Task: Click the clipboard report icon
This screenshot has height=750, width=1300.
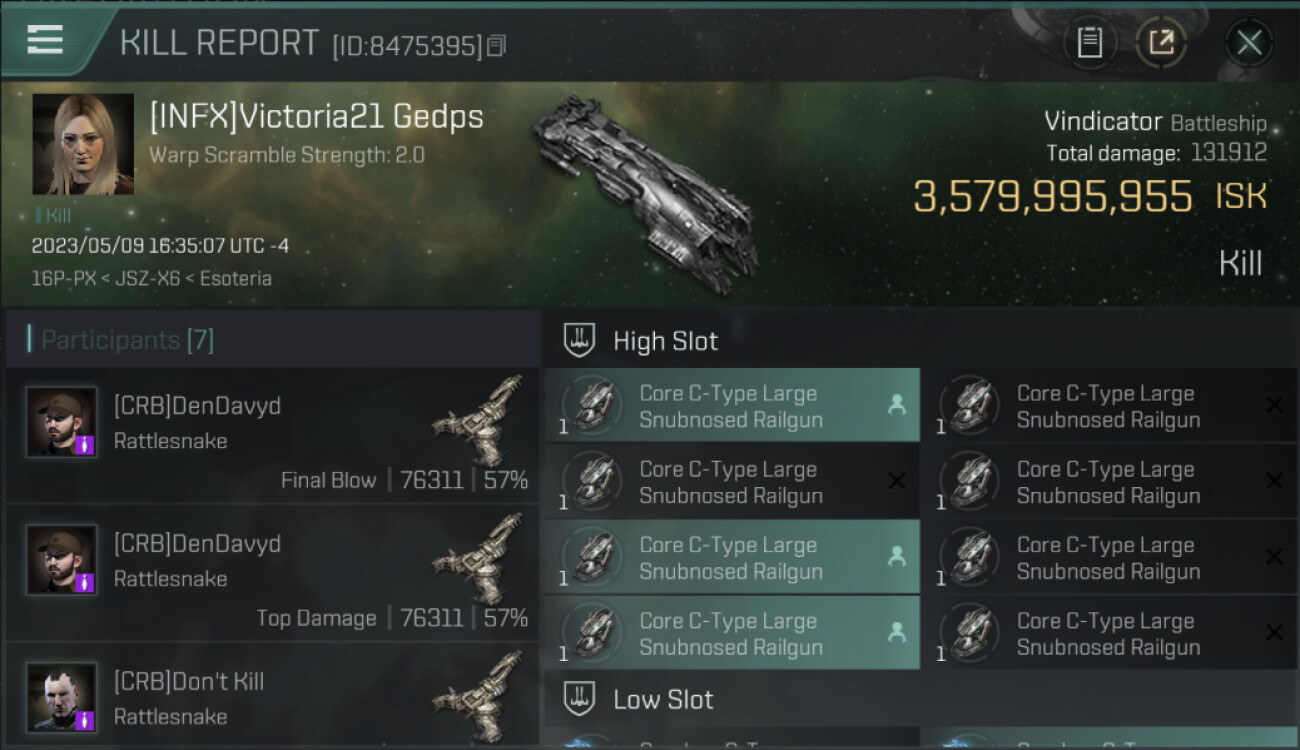Action: pos(1089,43)
